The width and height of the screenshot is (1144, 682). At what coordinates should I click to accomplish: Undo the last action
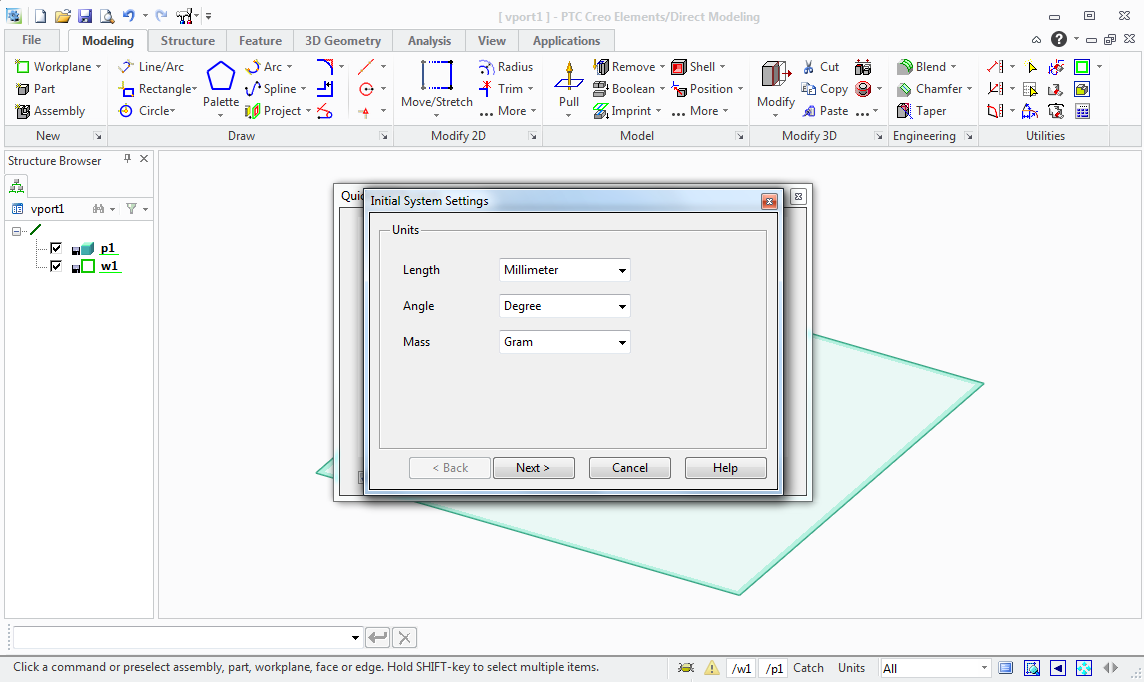coord(129,15)
